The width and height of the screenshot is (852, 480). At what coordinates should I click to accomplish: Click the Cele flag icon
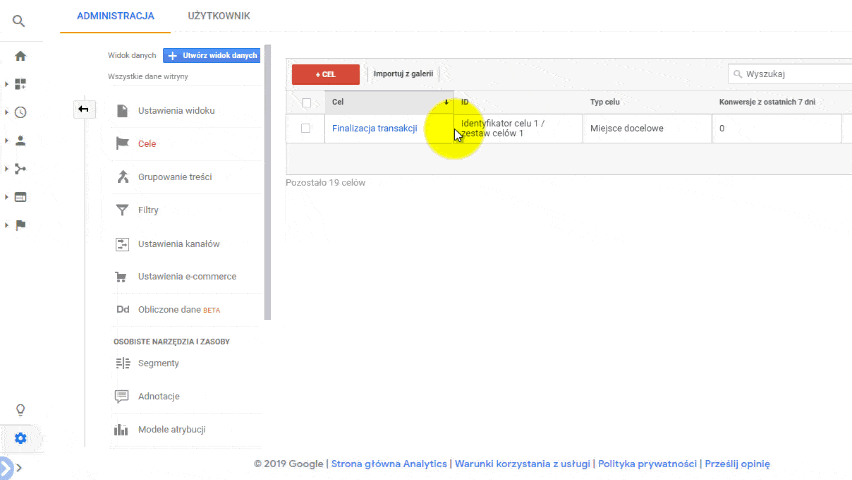pos(122,144)
